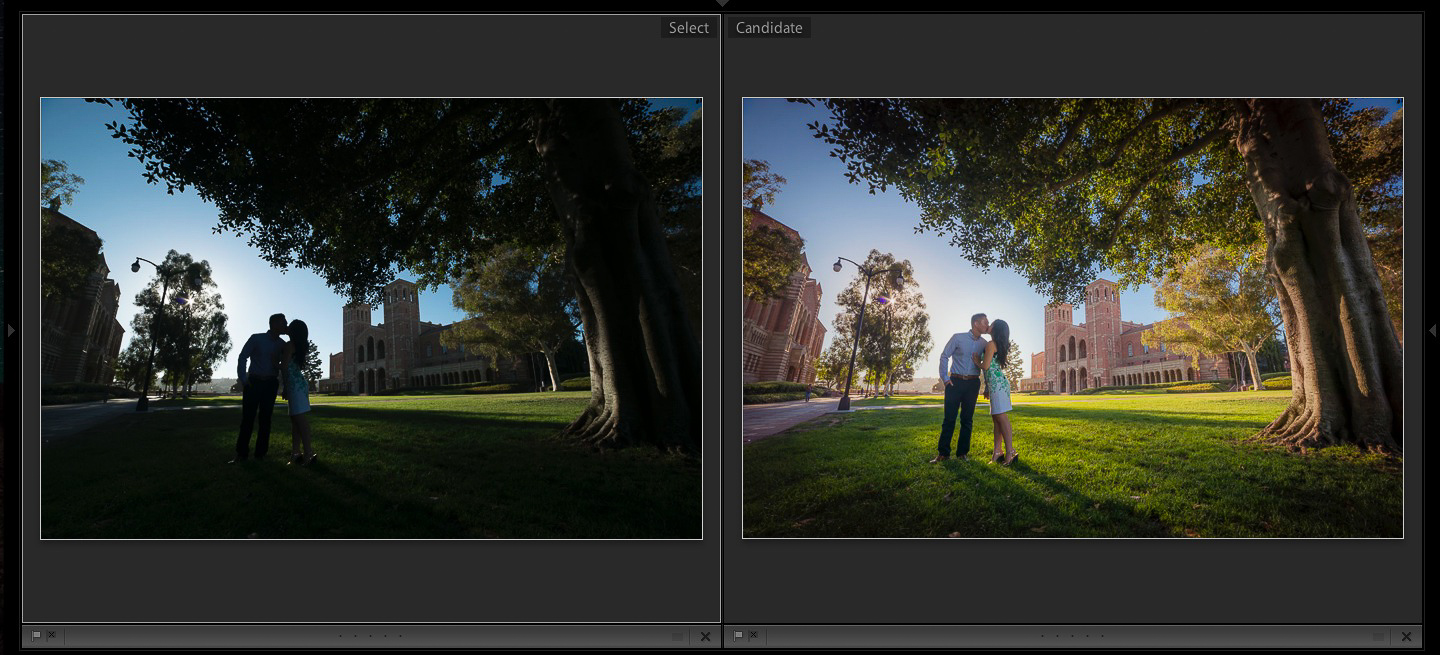Expand the top panel with the arrow
Viewport: 1440px width, 655px height.
coord(720,4)
